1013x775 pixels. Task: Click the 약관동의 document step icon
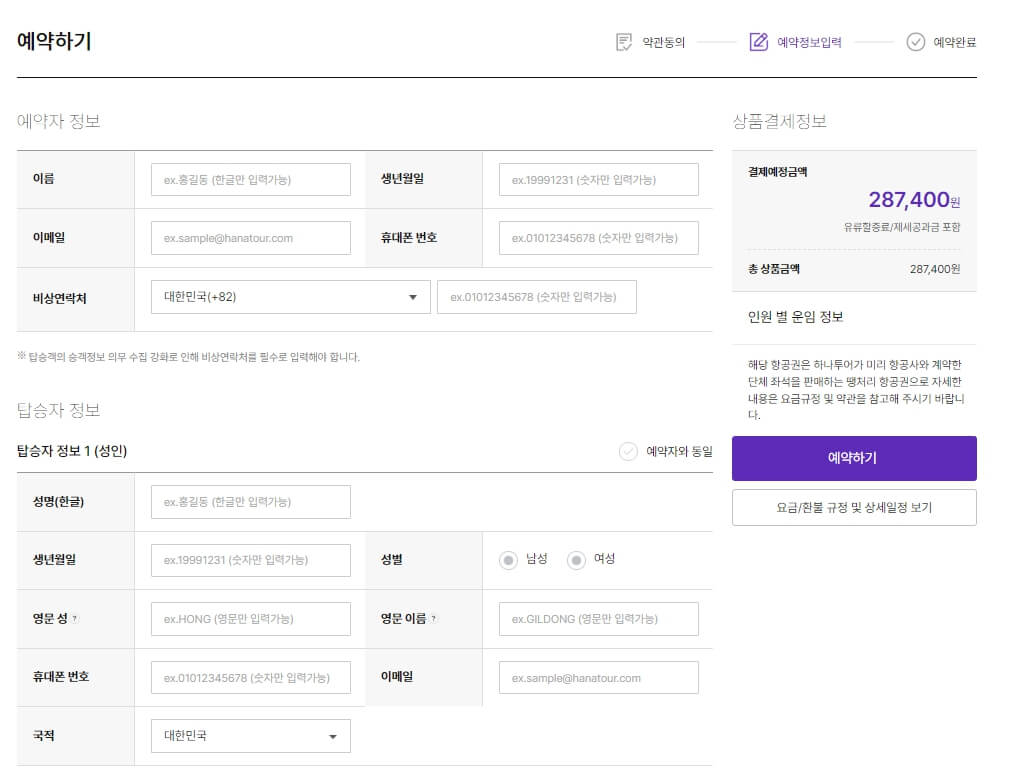[x=623, y=42]
